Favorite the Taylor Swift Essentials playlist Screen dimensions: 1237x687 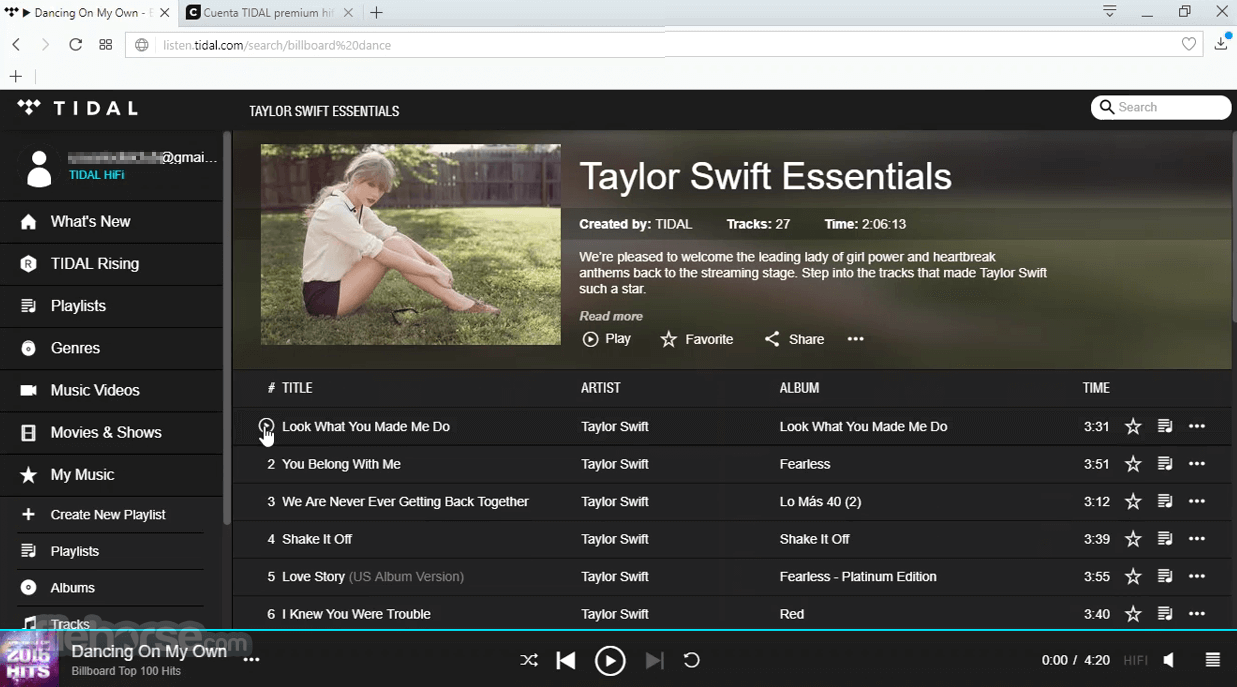click(x=697, y=339)
